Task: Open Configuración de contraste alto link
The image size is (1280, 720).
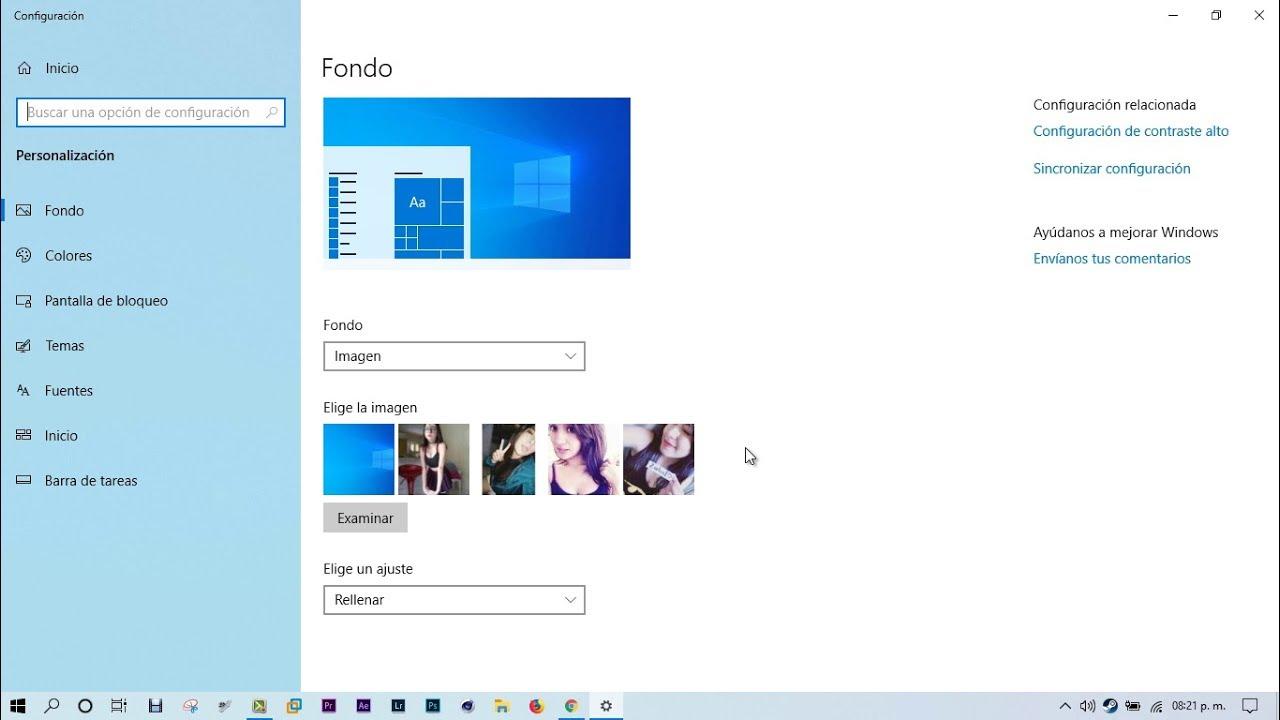Action: click(1130, 131)
